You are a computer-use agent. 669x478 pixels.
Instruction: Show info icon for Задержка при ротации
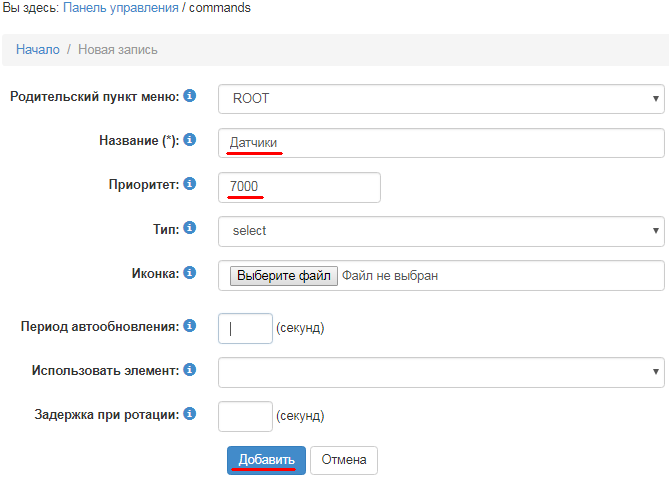pyautogui.click(x=190, y=414)
